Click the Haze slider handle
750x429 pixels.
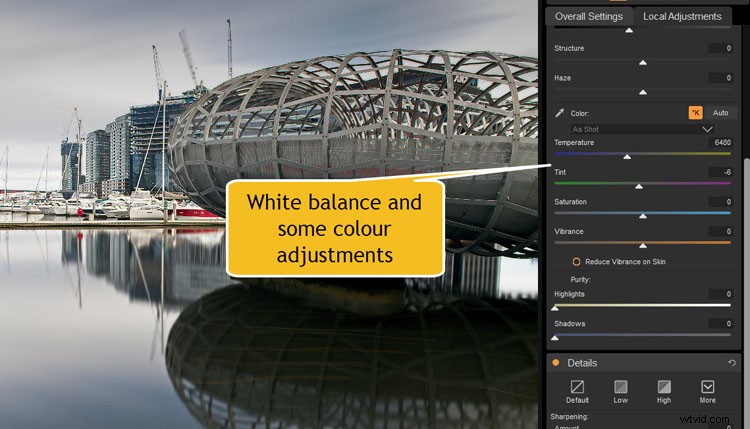[643, 92]
